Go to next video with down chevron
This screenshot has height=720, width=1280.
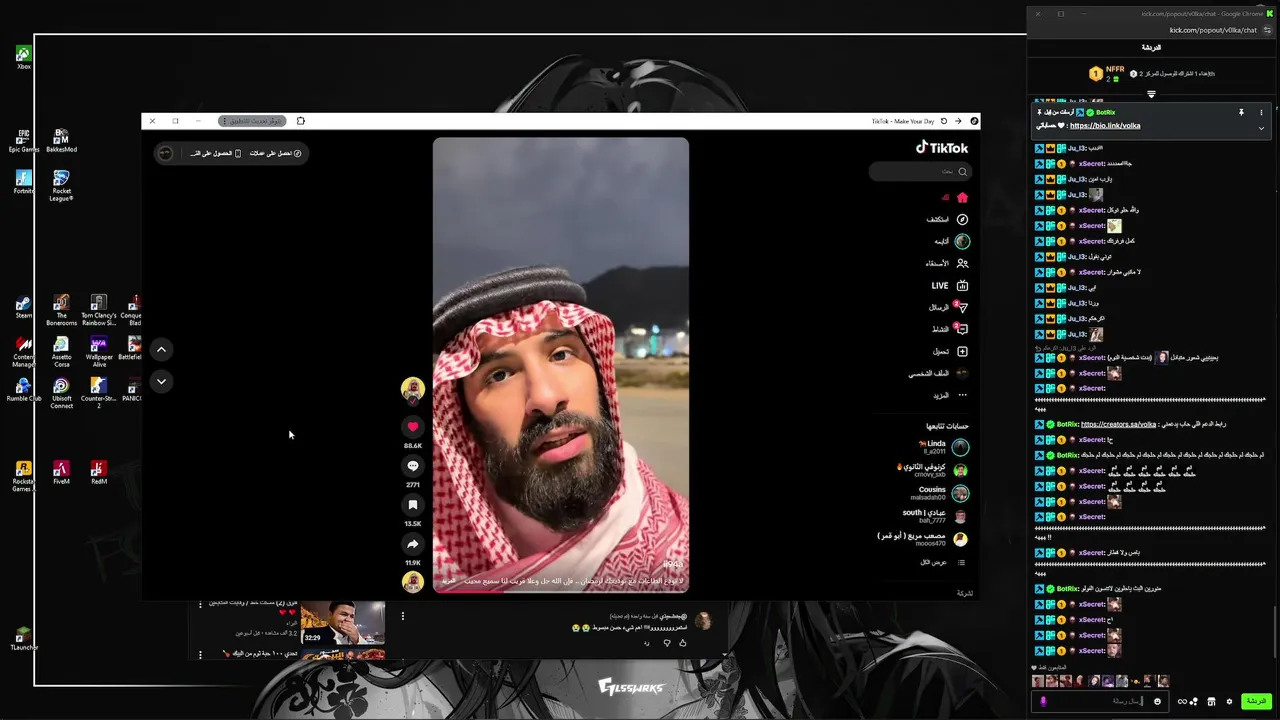pyautogui.click(x=161, y=381)
